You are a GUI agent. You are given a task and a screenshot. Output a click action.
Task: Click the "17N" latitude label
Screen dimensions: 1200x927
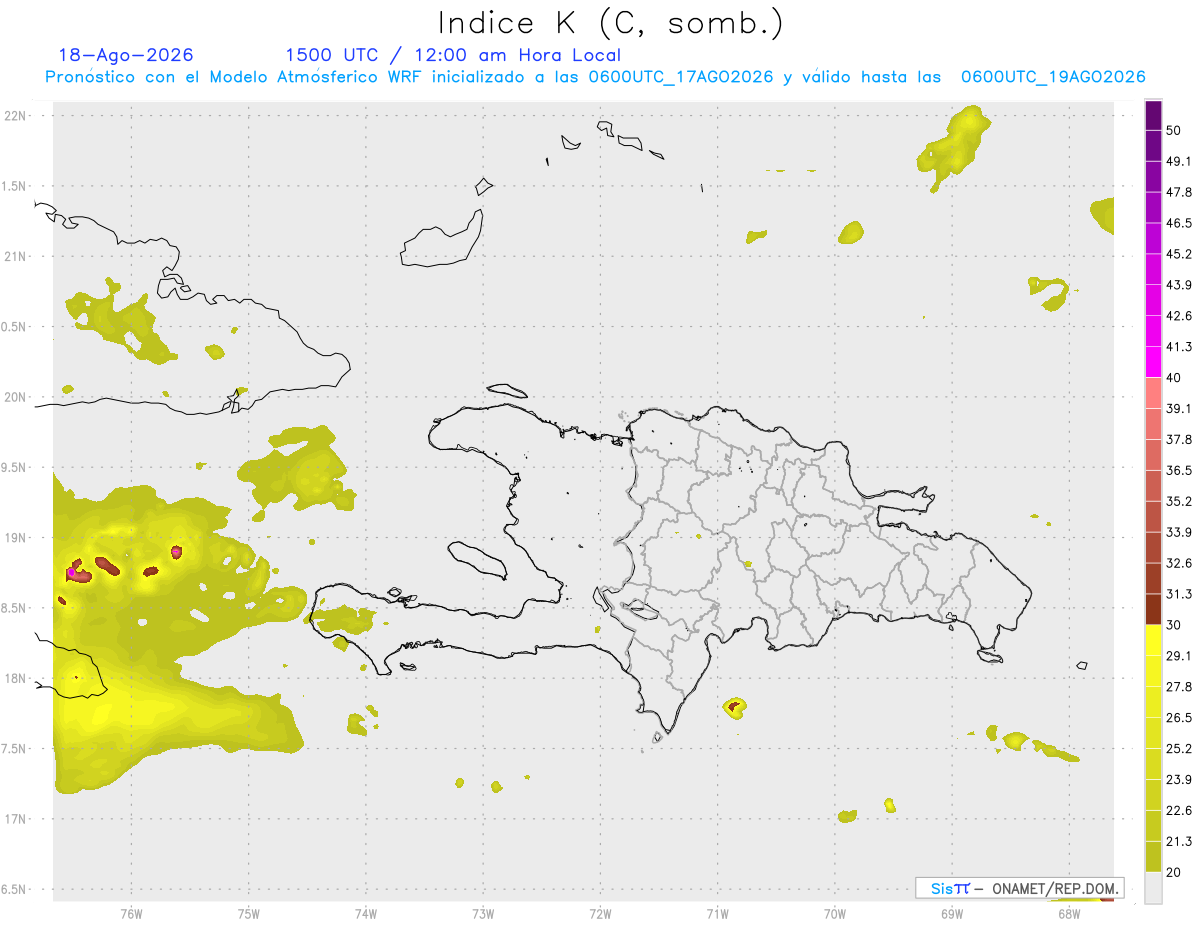click(x=16, y=819)
